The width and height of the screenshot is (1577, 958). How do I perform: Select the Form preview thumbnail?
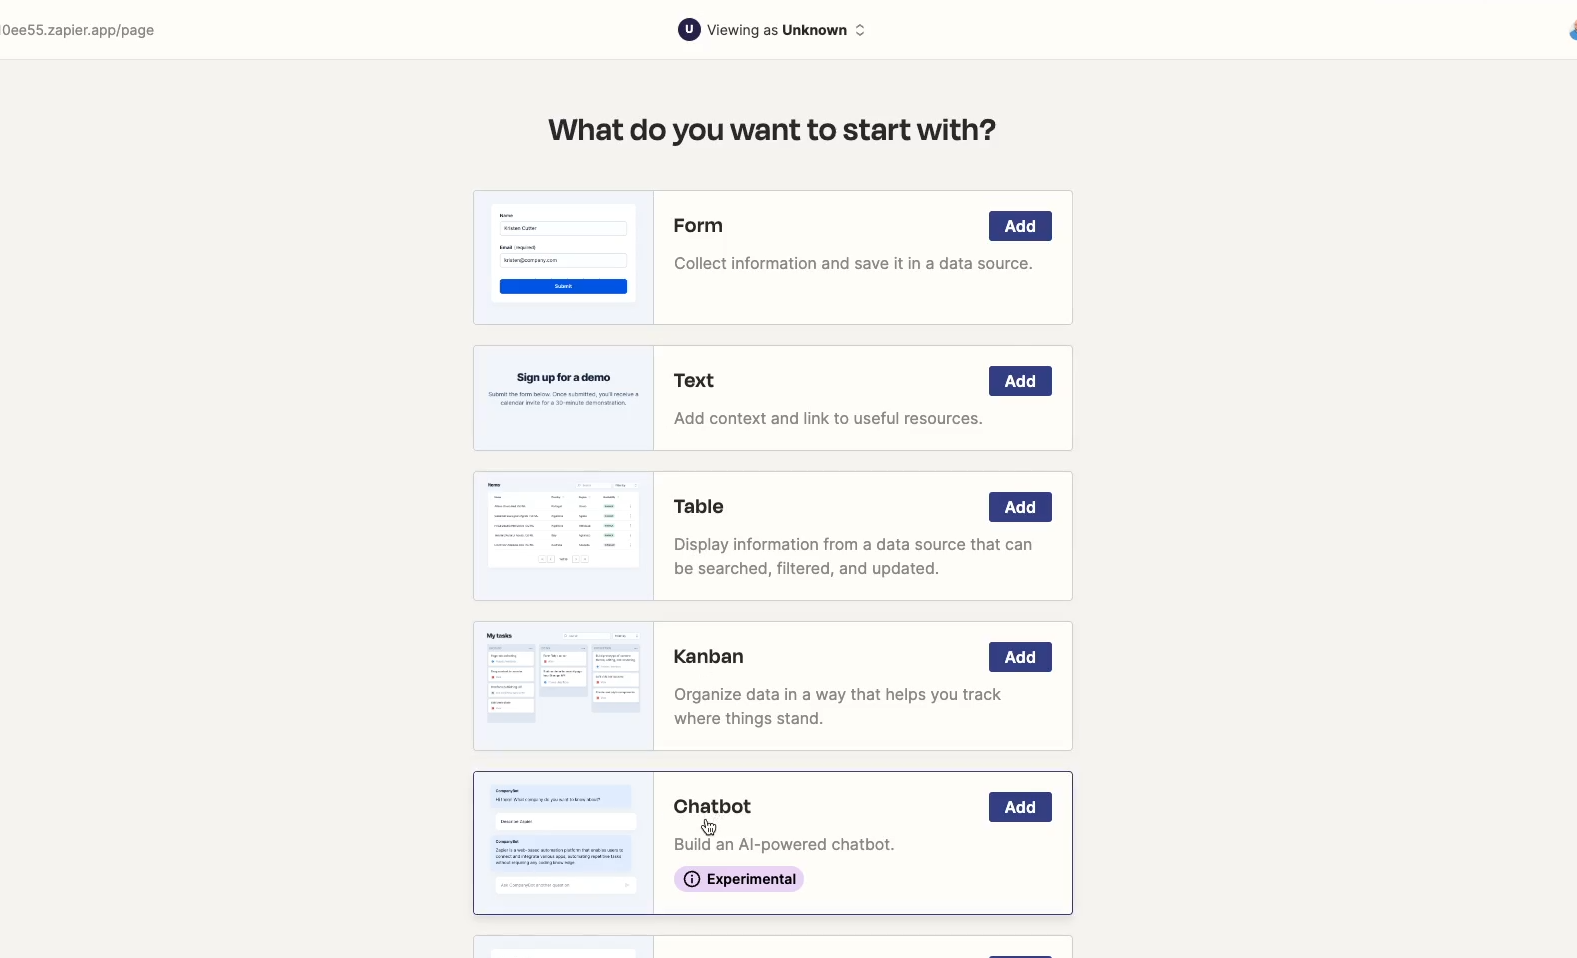pyautogui.click(x=563, y=257)
